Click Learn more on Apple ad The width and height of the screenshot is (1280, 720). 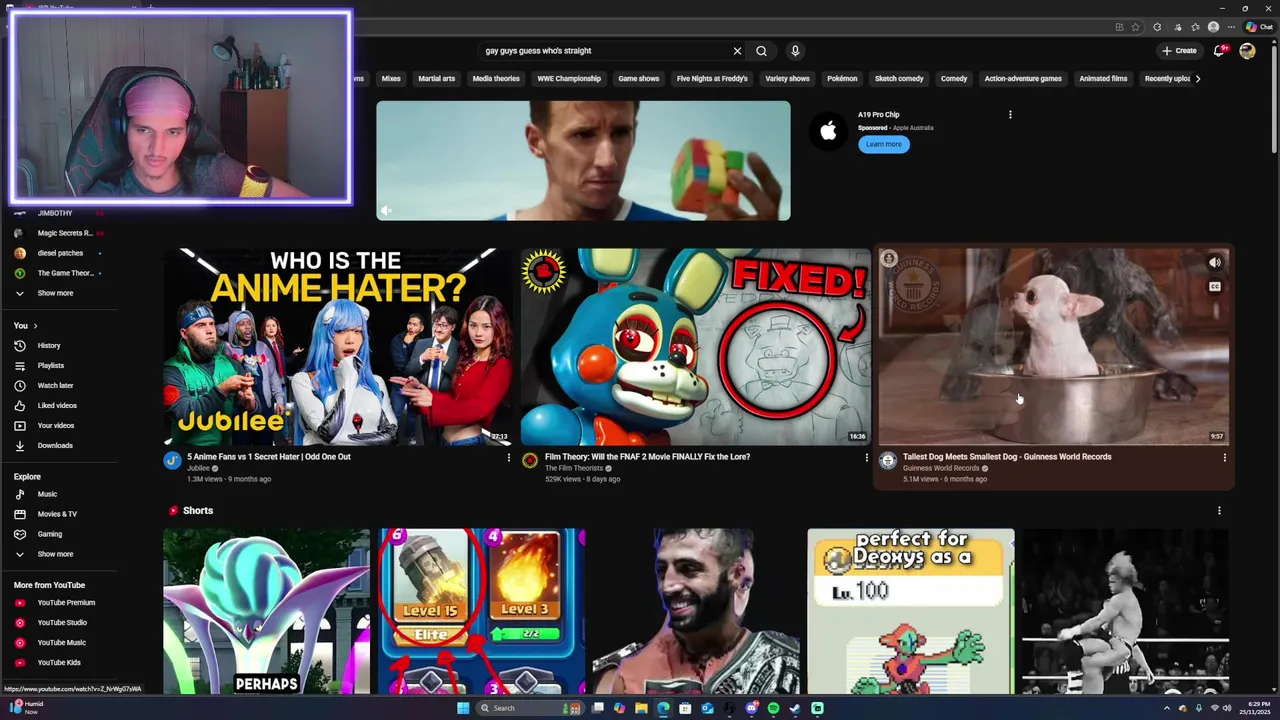tap(883, 144)
